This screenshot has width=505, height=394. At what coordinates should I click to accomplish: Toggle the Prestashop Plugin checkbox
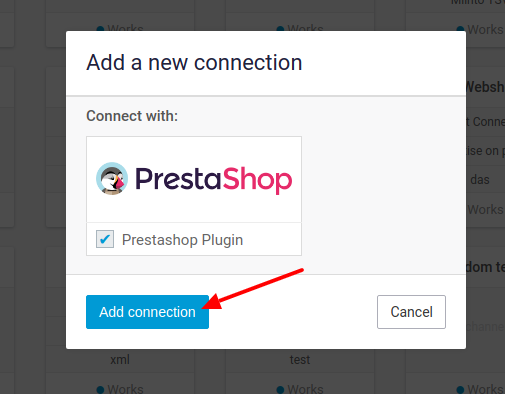[105, 239]
